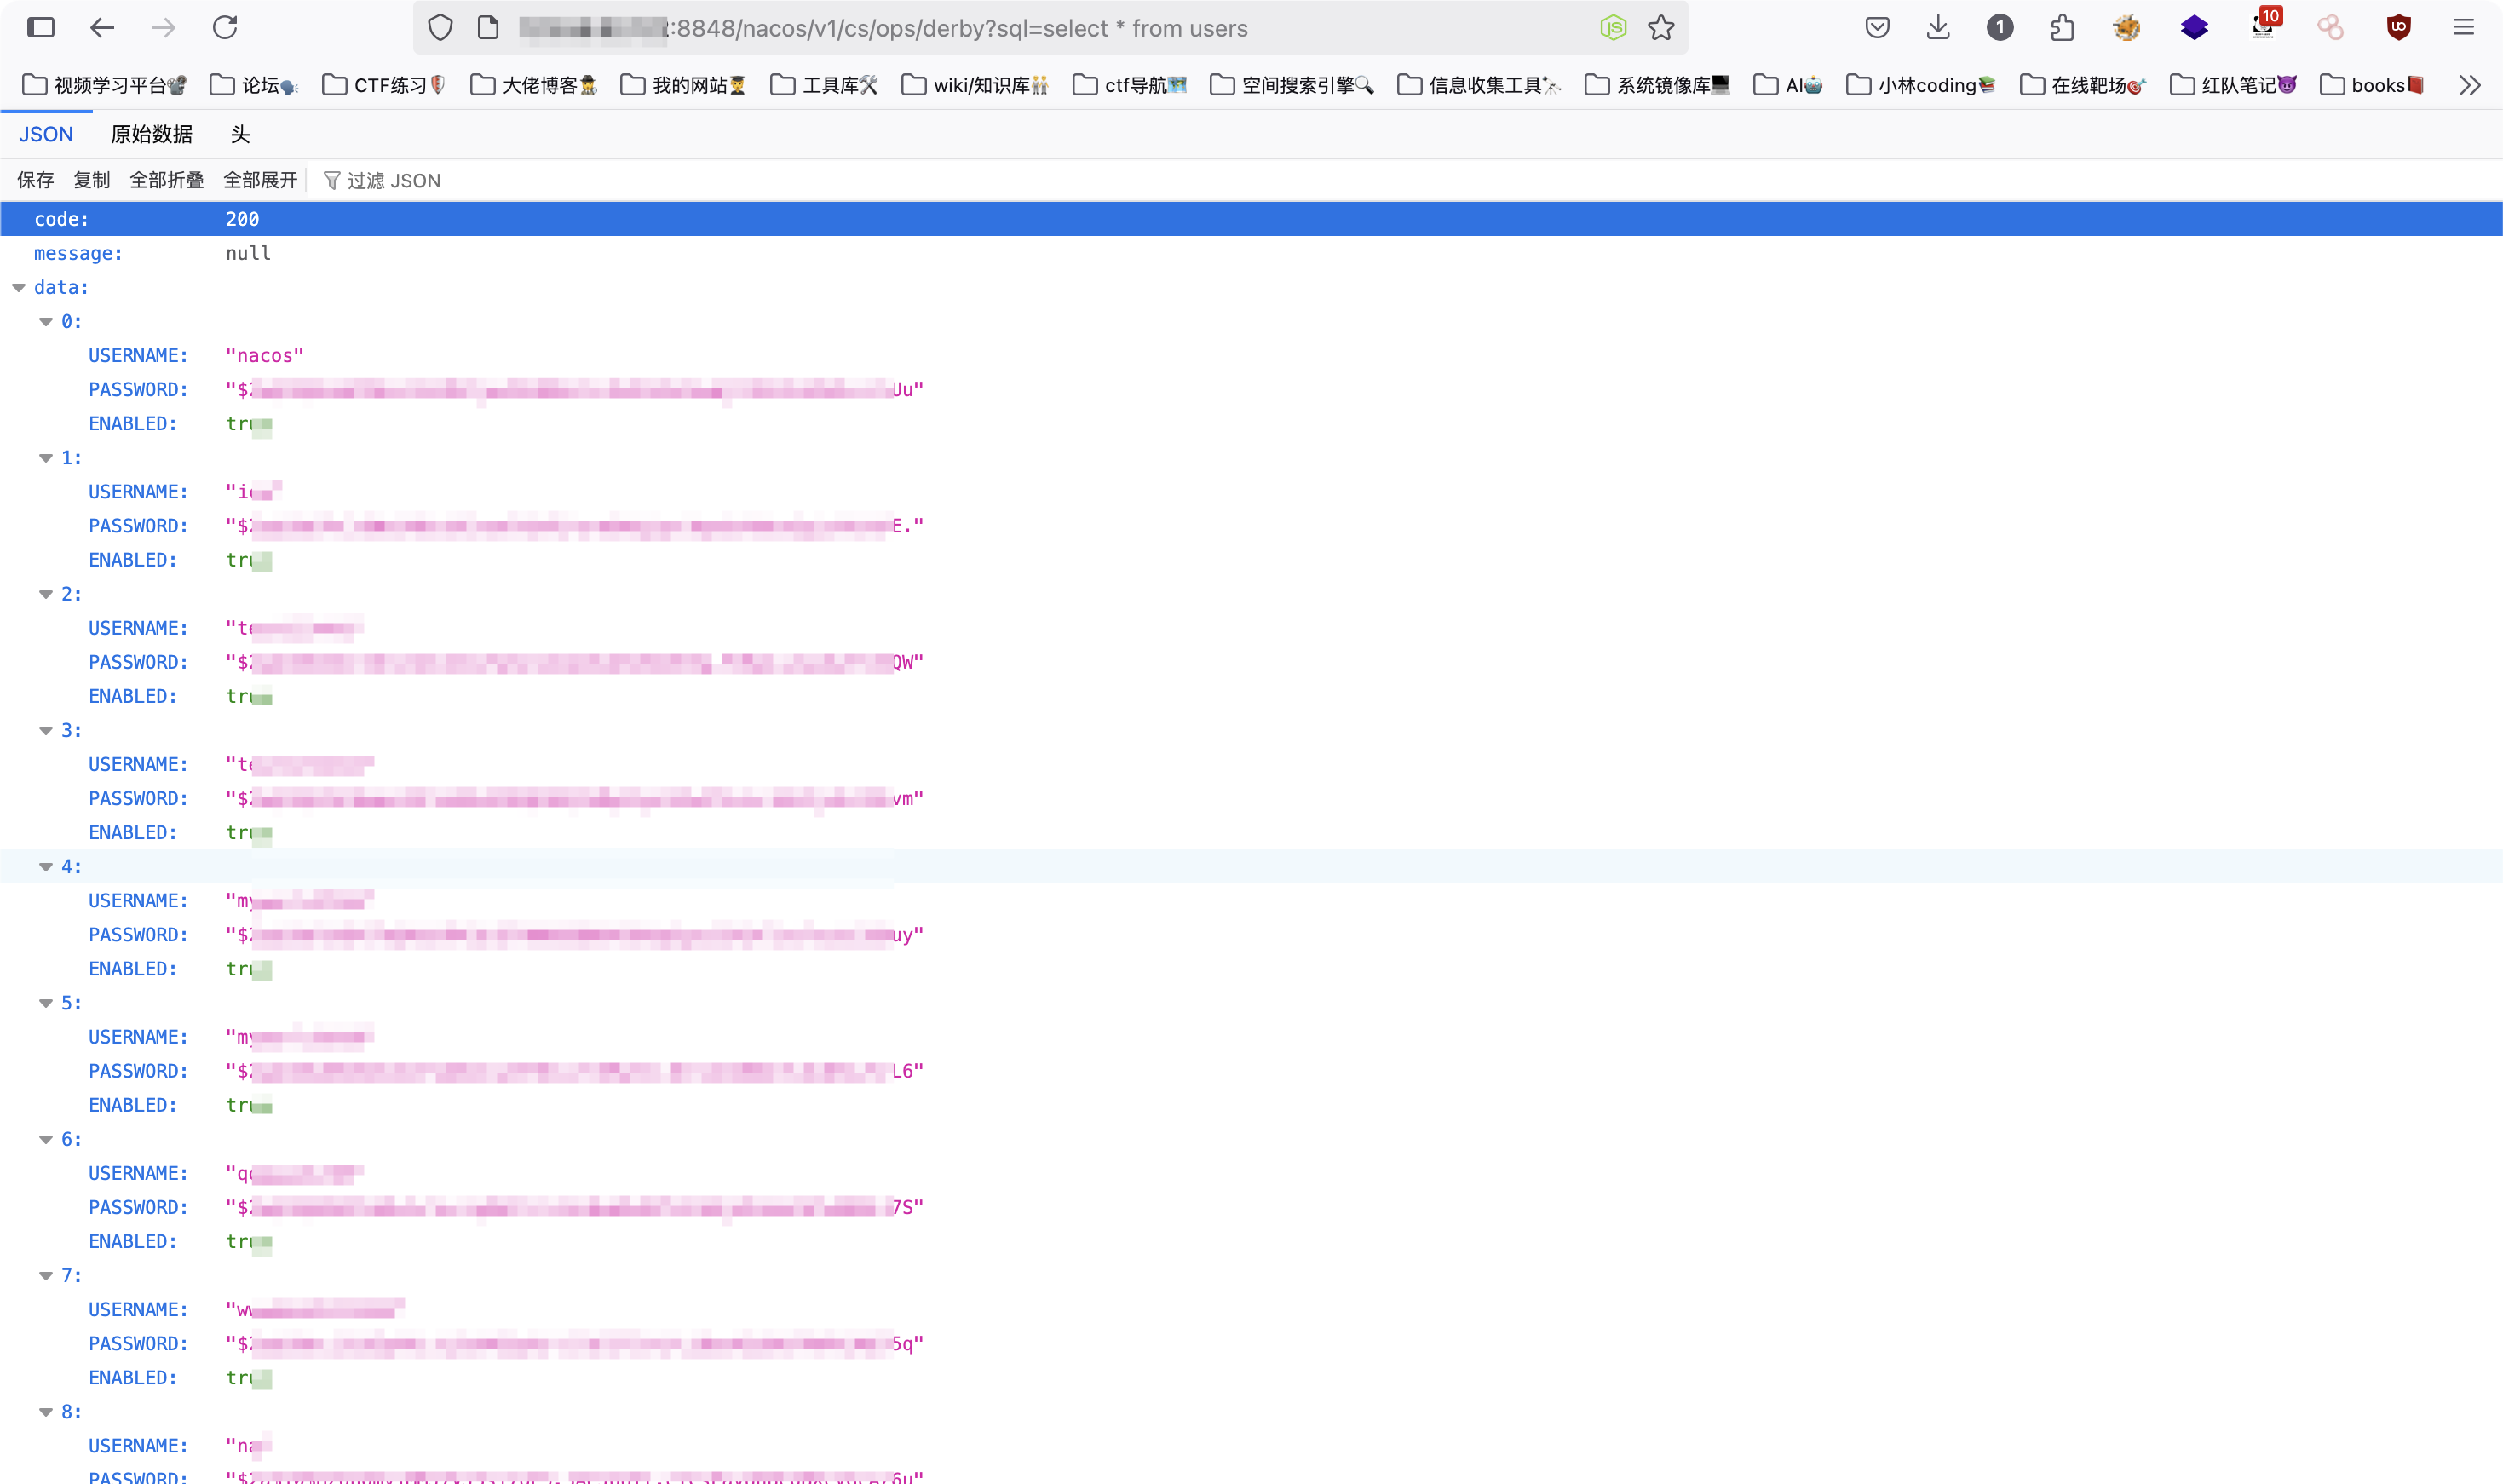Screen dimensions: 2503x1484
Task: Collapse the data node
Action: (x=19, y=288)
